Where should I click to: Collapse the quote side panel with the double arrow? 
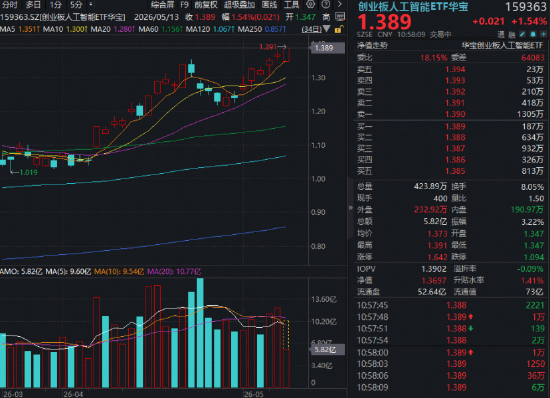(x=350, y=208)
